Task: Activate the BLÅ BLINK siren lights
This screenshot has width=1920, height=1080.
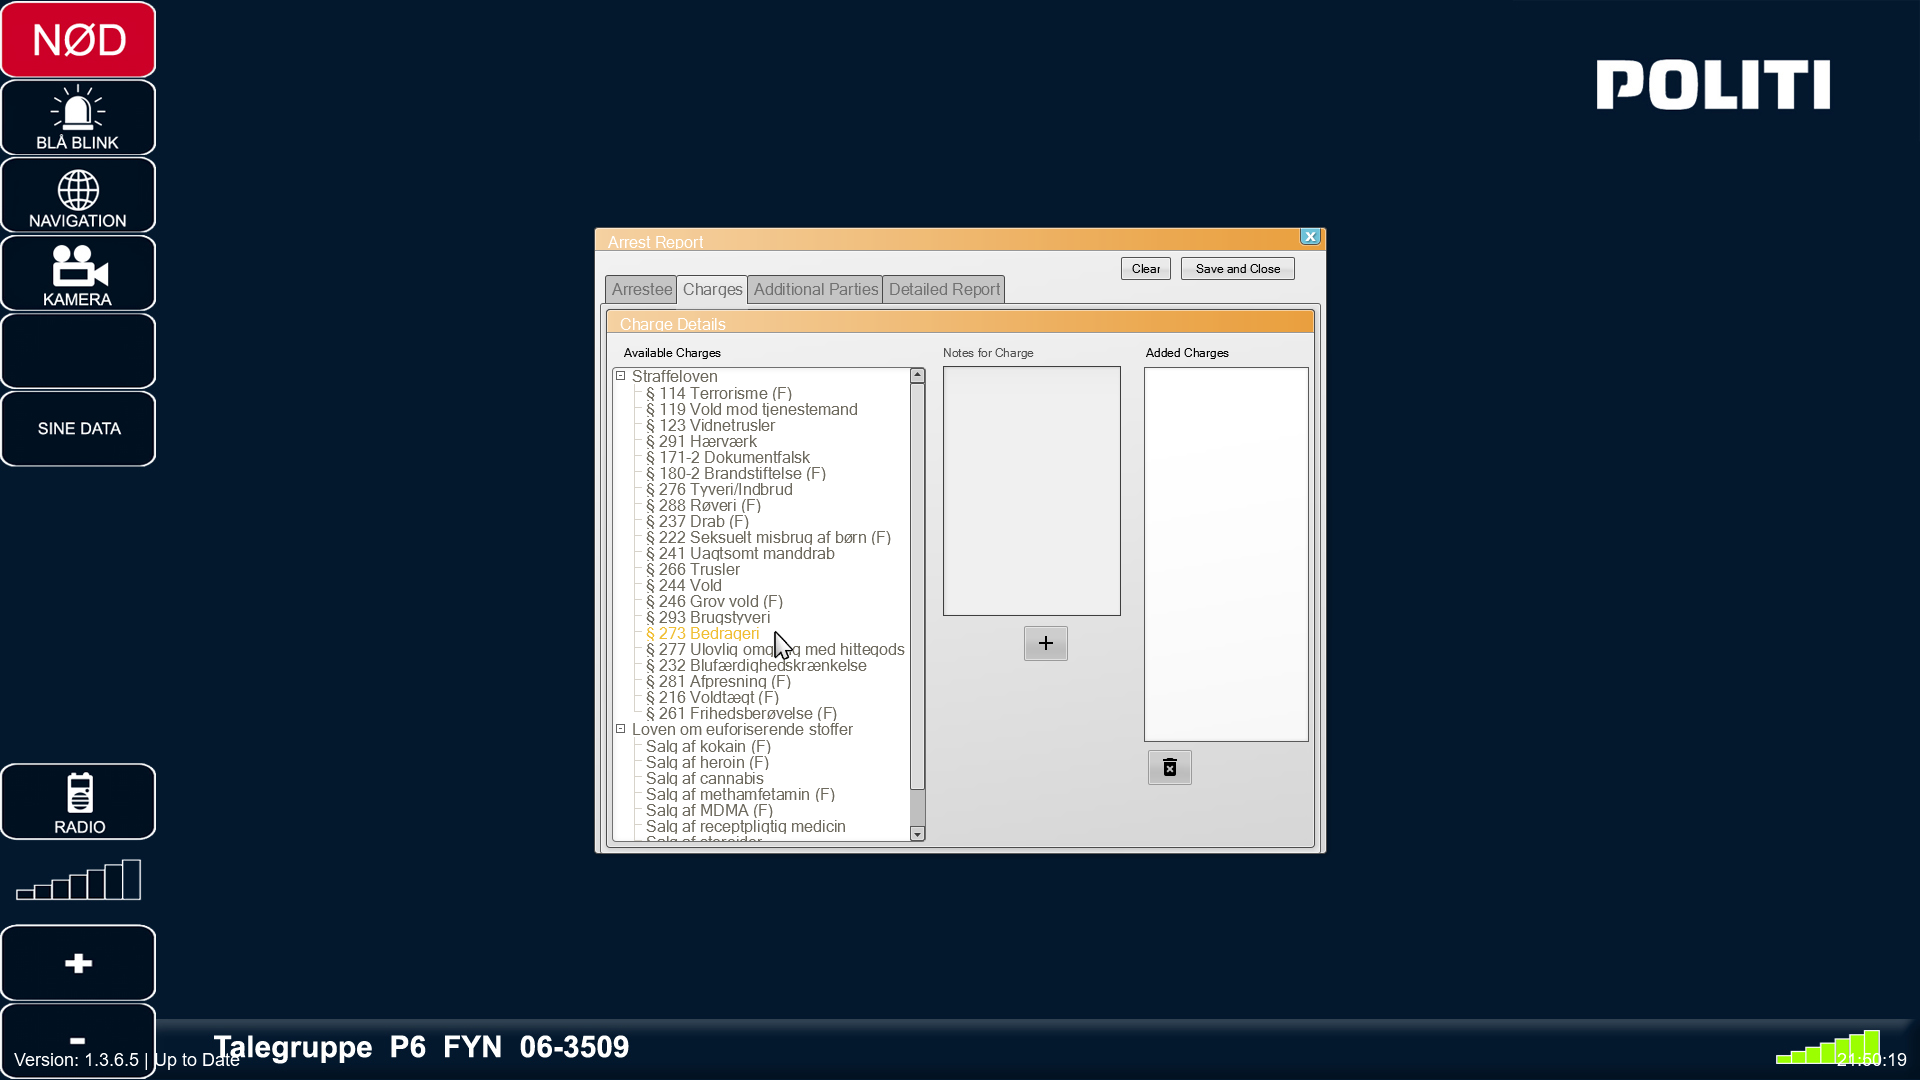Action: [x=78, y=118]
